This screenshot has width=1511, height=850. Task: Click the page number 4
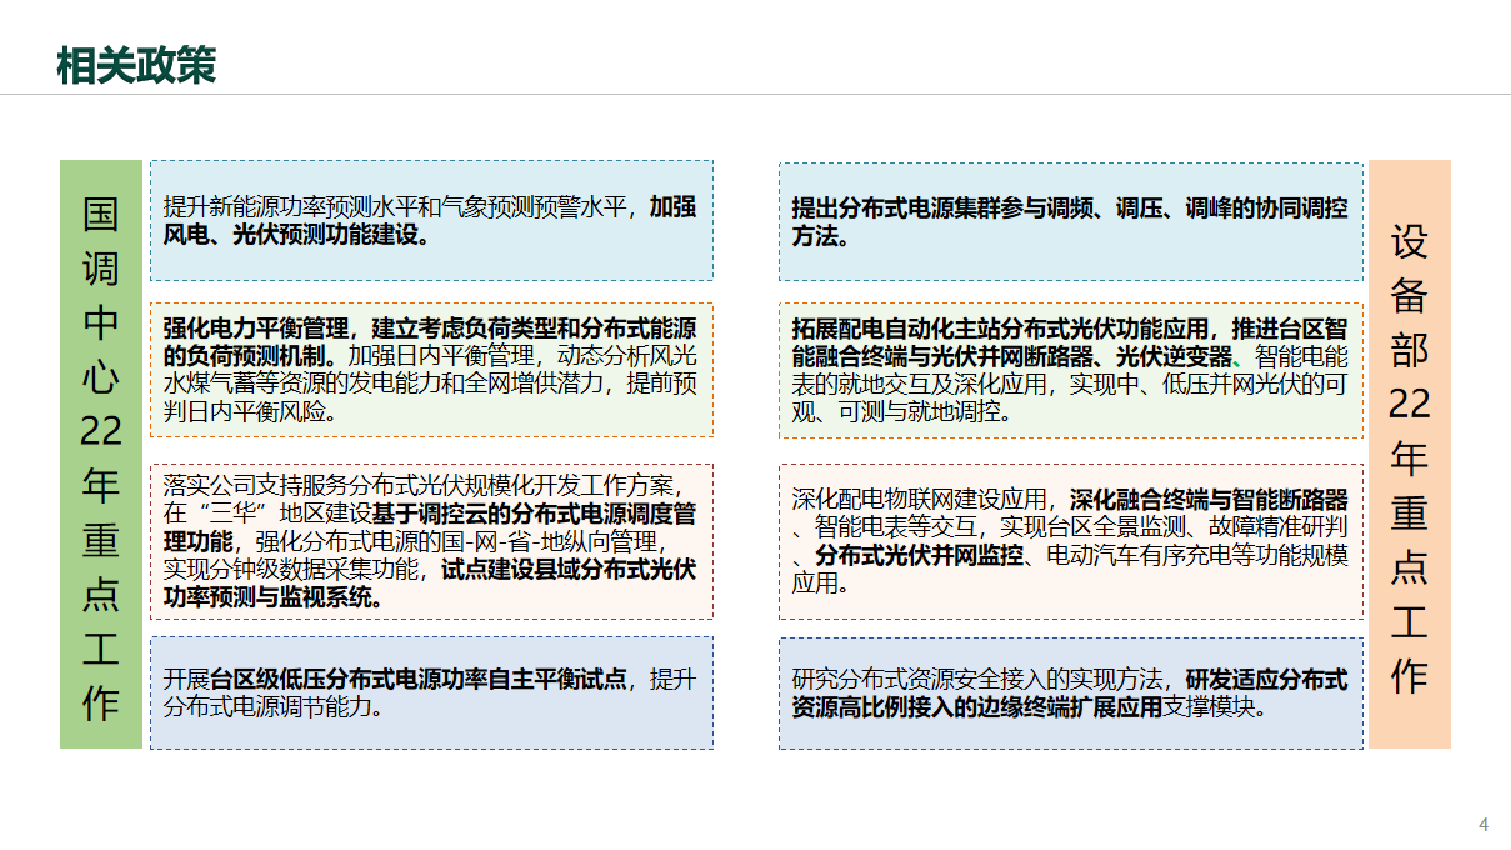[1484, 824]
